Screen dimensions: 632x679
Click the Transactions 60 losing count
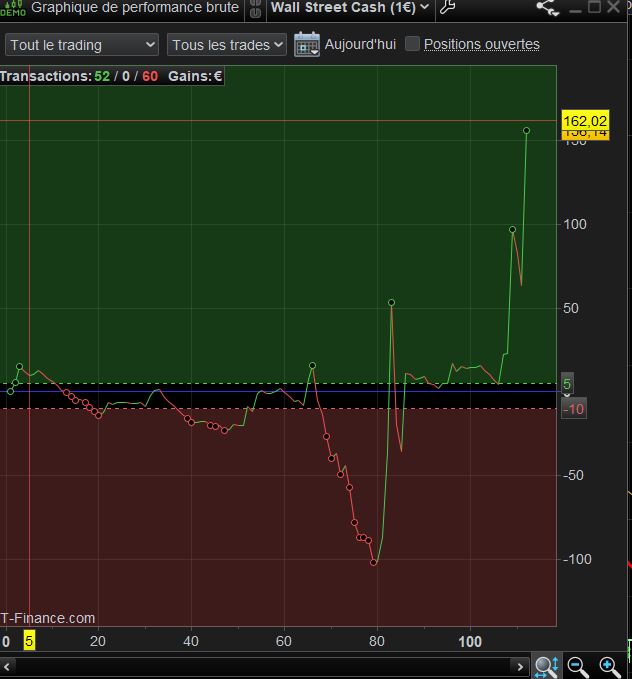(150, 76)
